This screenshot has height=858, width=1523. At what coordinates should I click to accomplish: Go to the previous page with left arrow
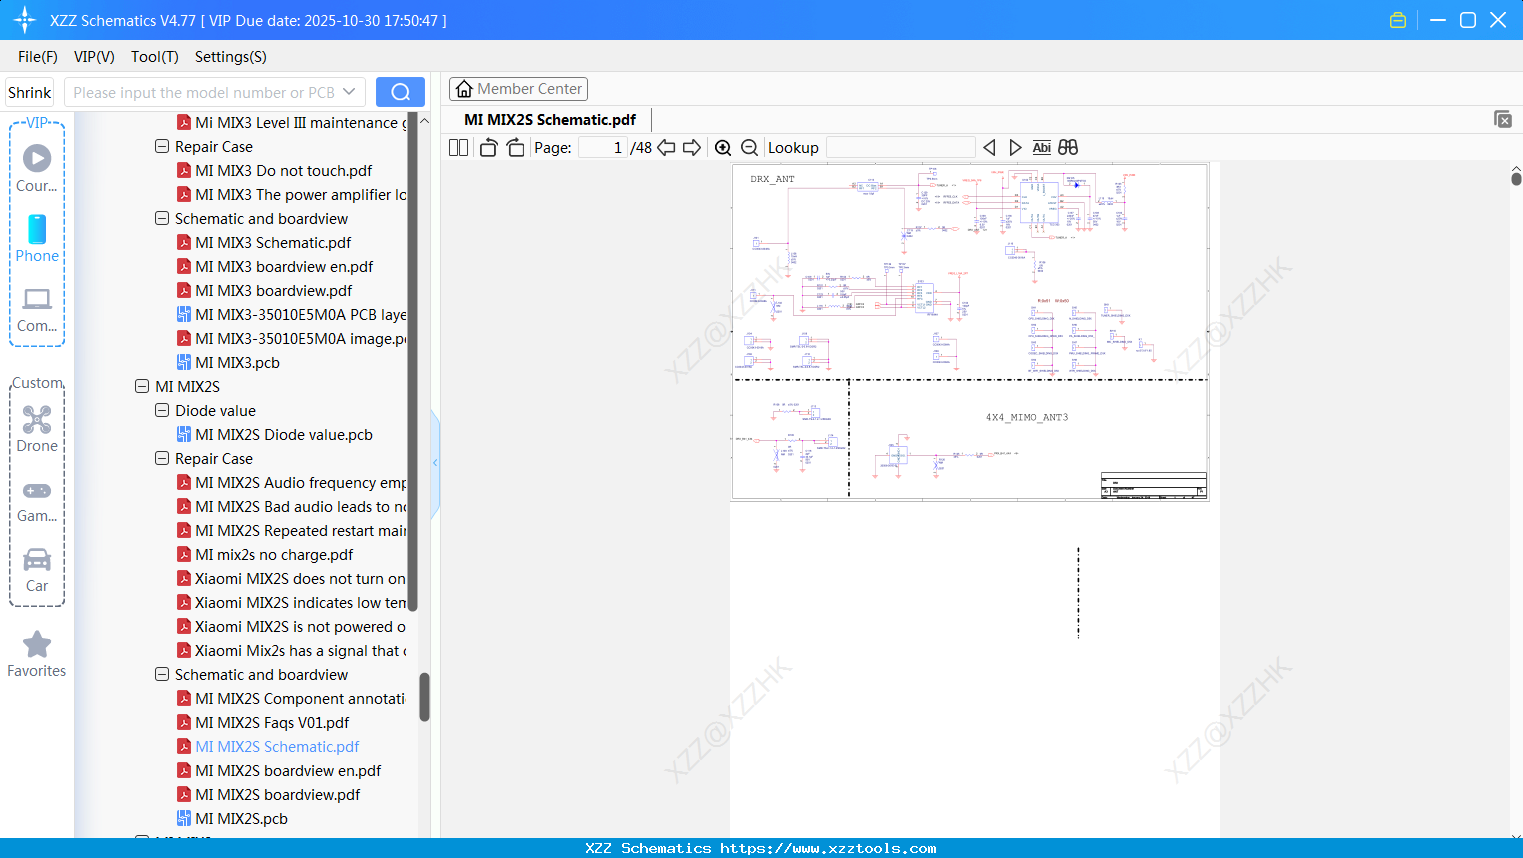(x=666, y=148)
